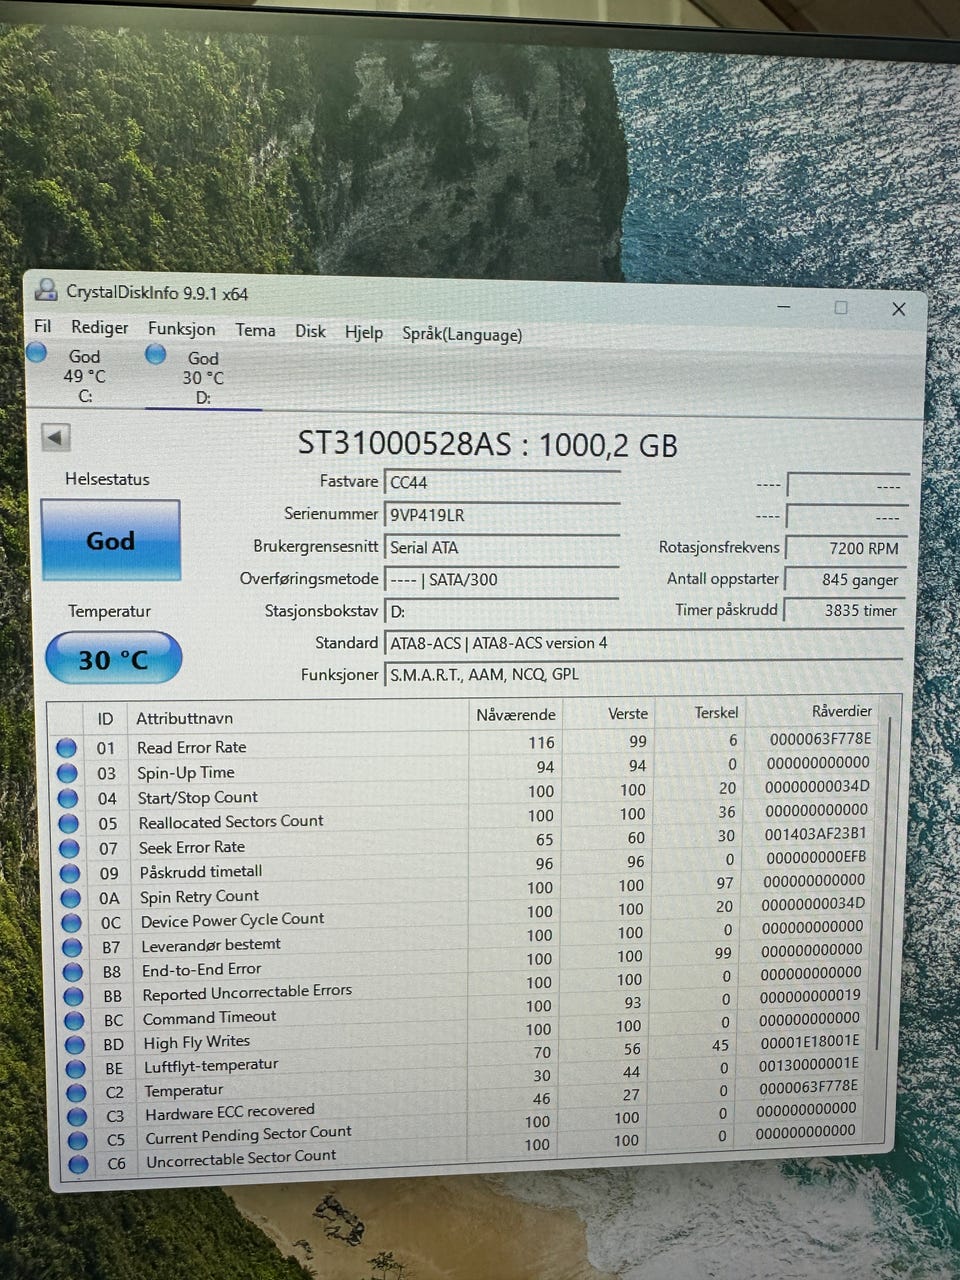Viewport: 960px width, 1280px height.
Task: Click the status circle for Spin Retry Count
Action: (70, 898)
